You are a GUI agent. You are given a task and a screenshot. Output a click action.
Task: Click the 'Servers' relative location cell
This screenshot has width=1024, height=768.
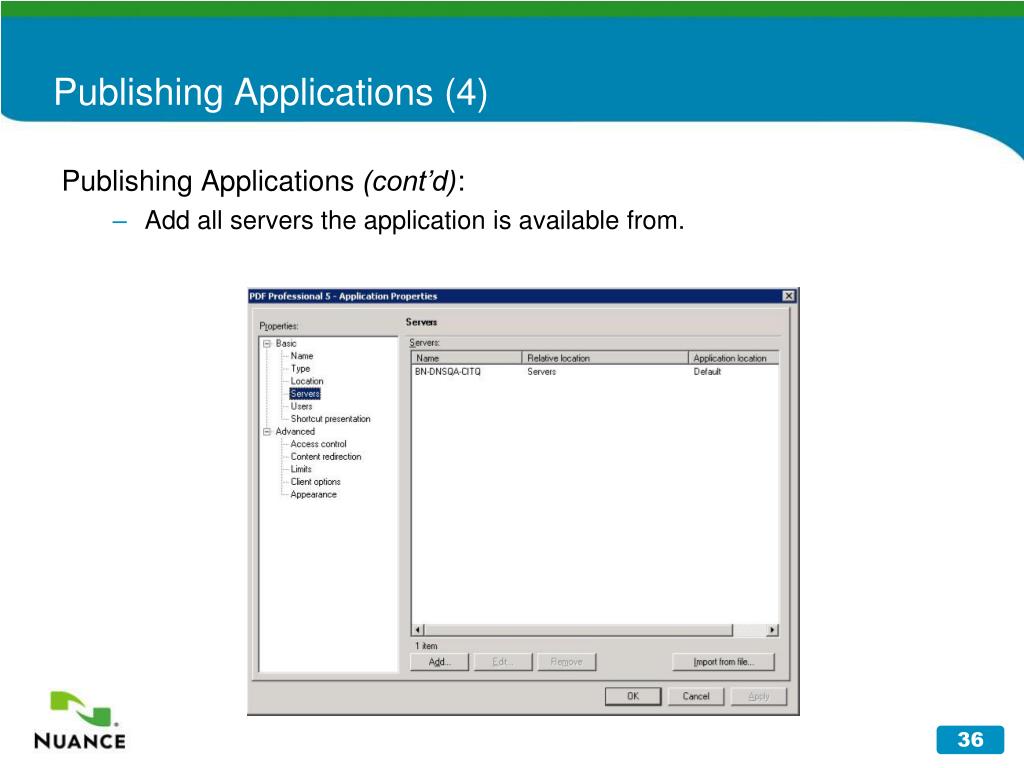point(541,372)
